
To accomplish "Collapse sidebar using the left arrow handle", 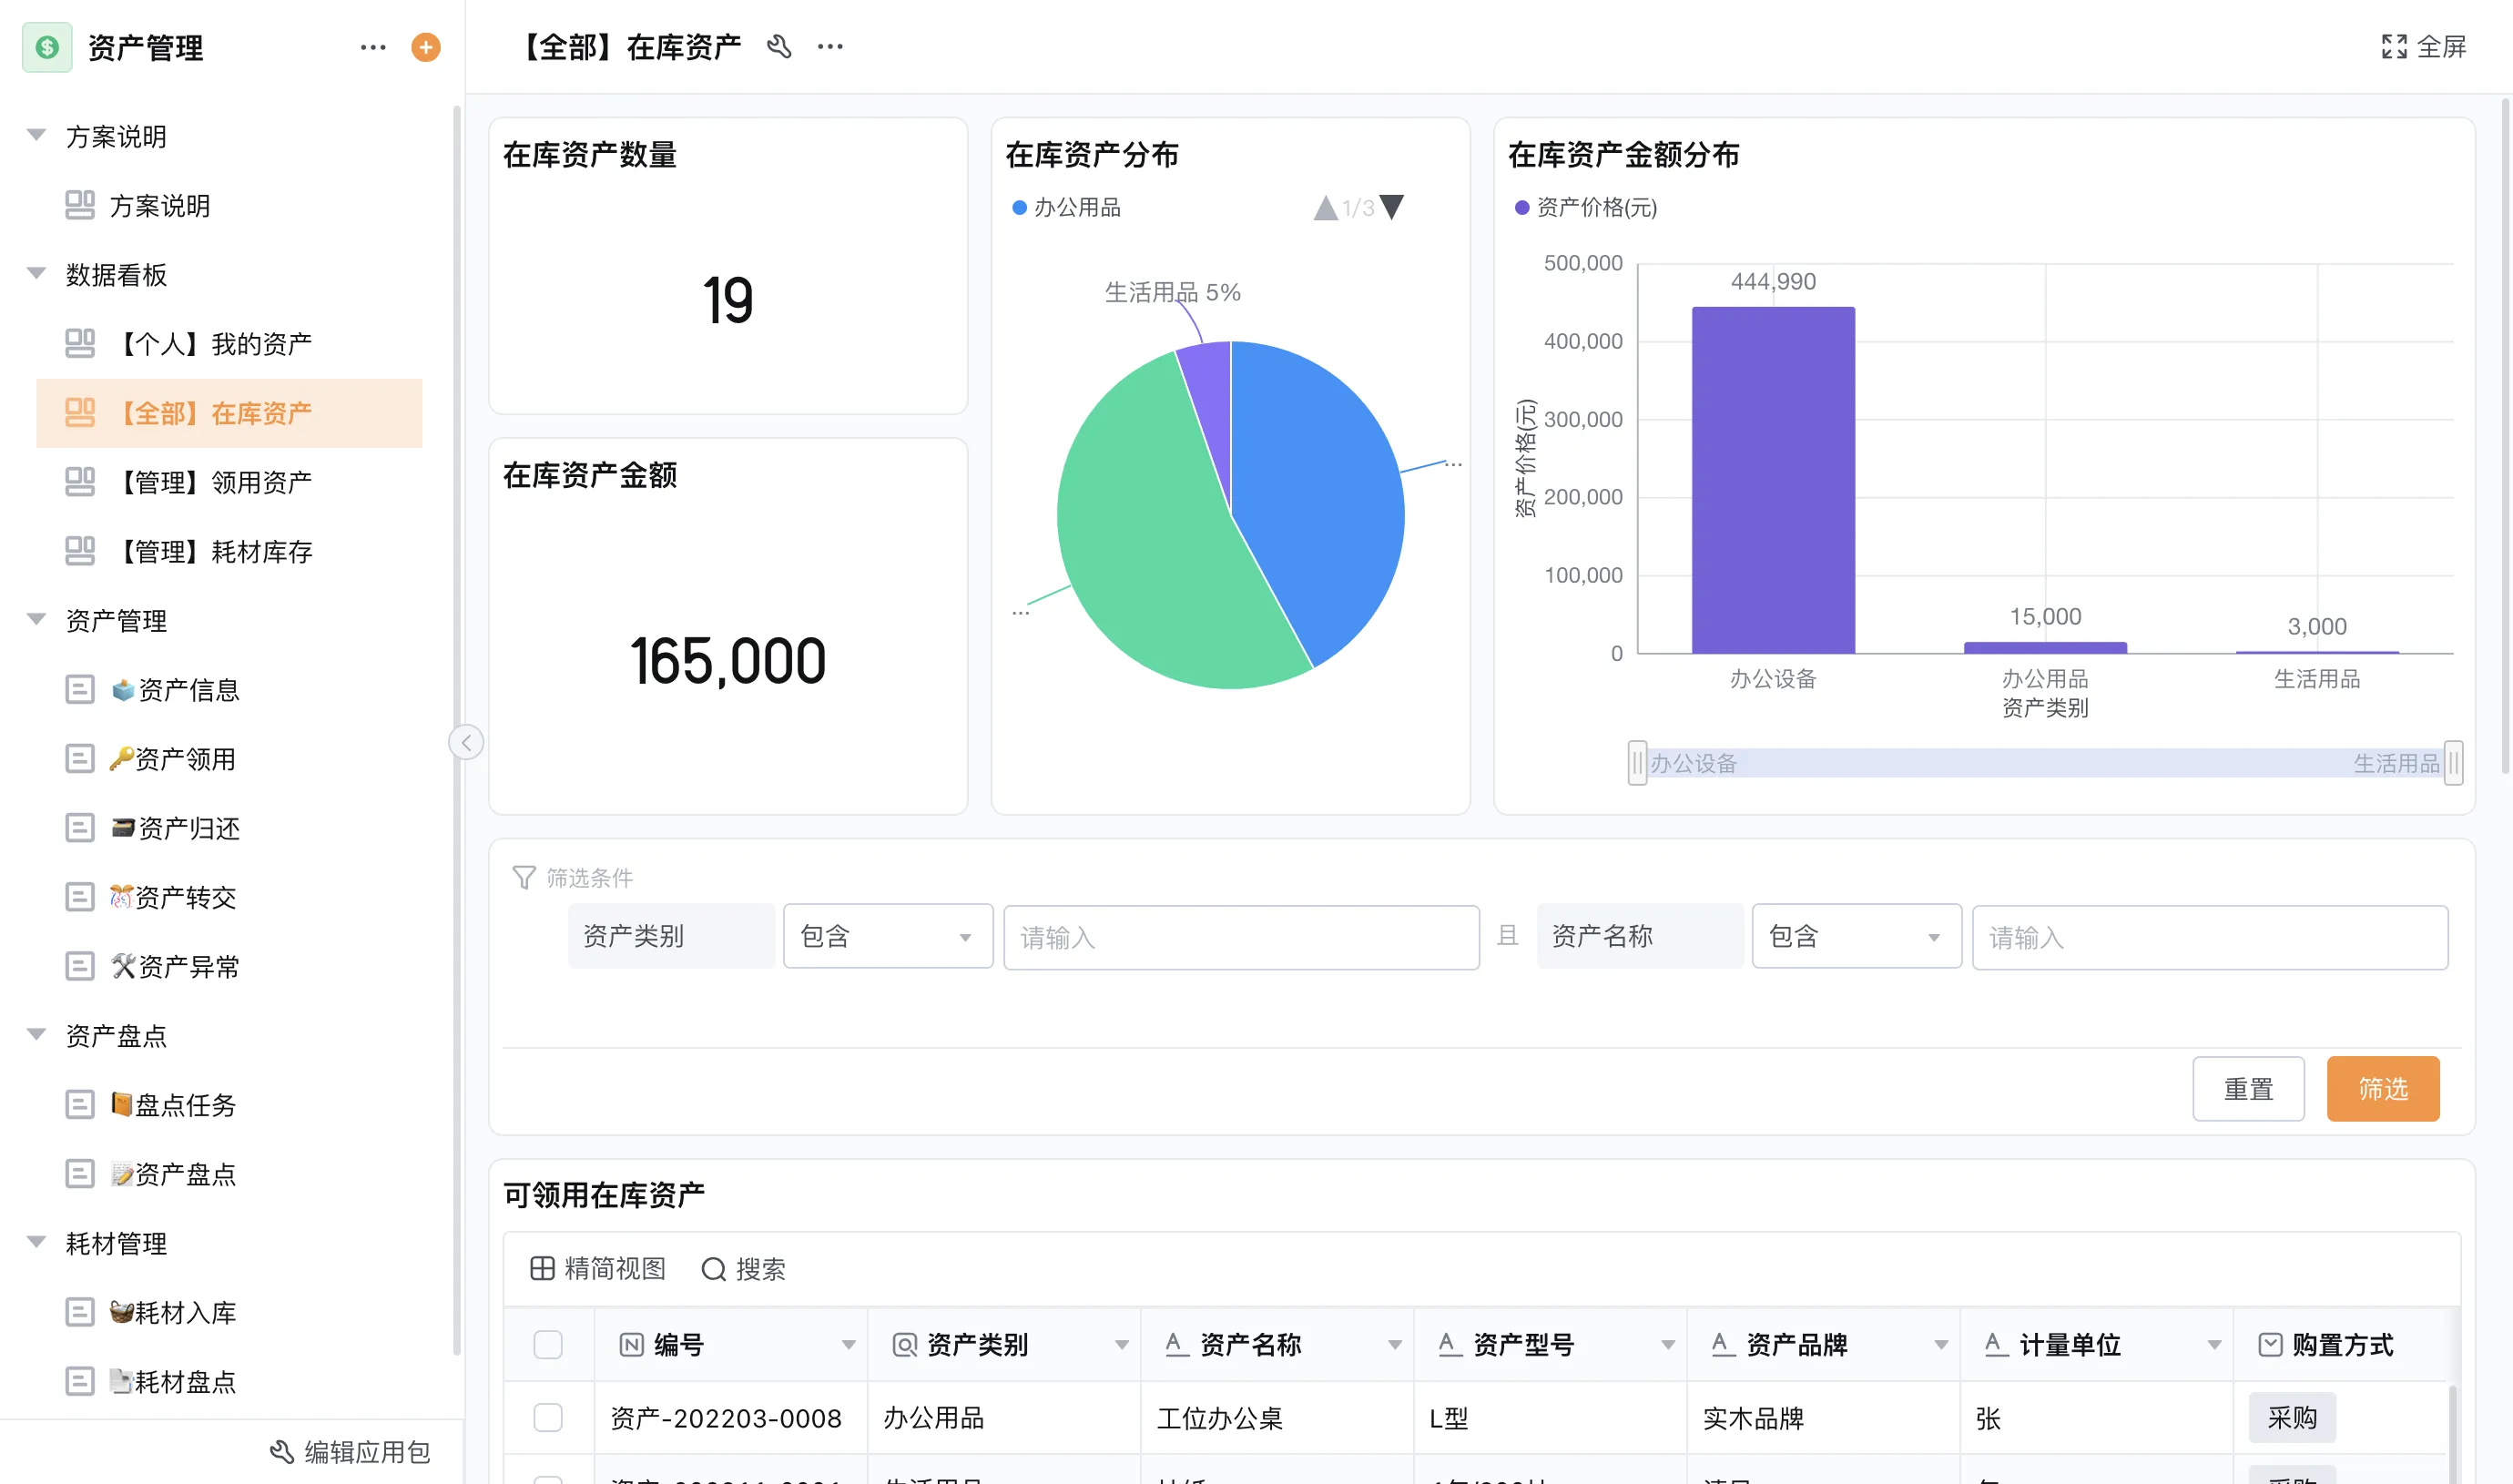I will [466, 742].
